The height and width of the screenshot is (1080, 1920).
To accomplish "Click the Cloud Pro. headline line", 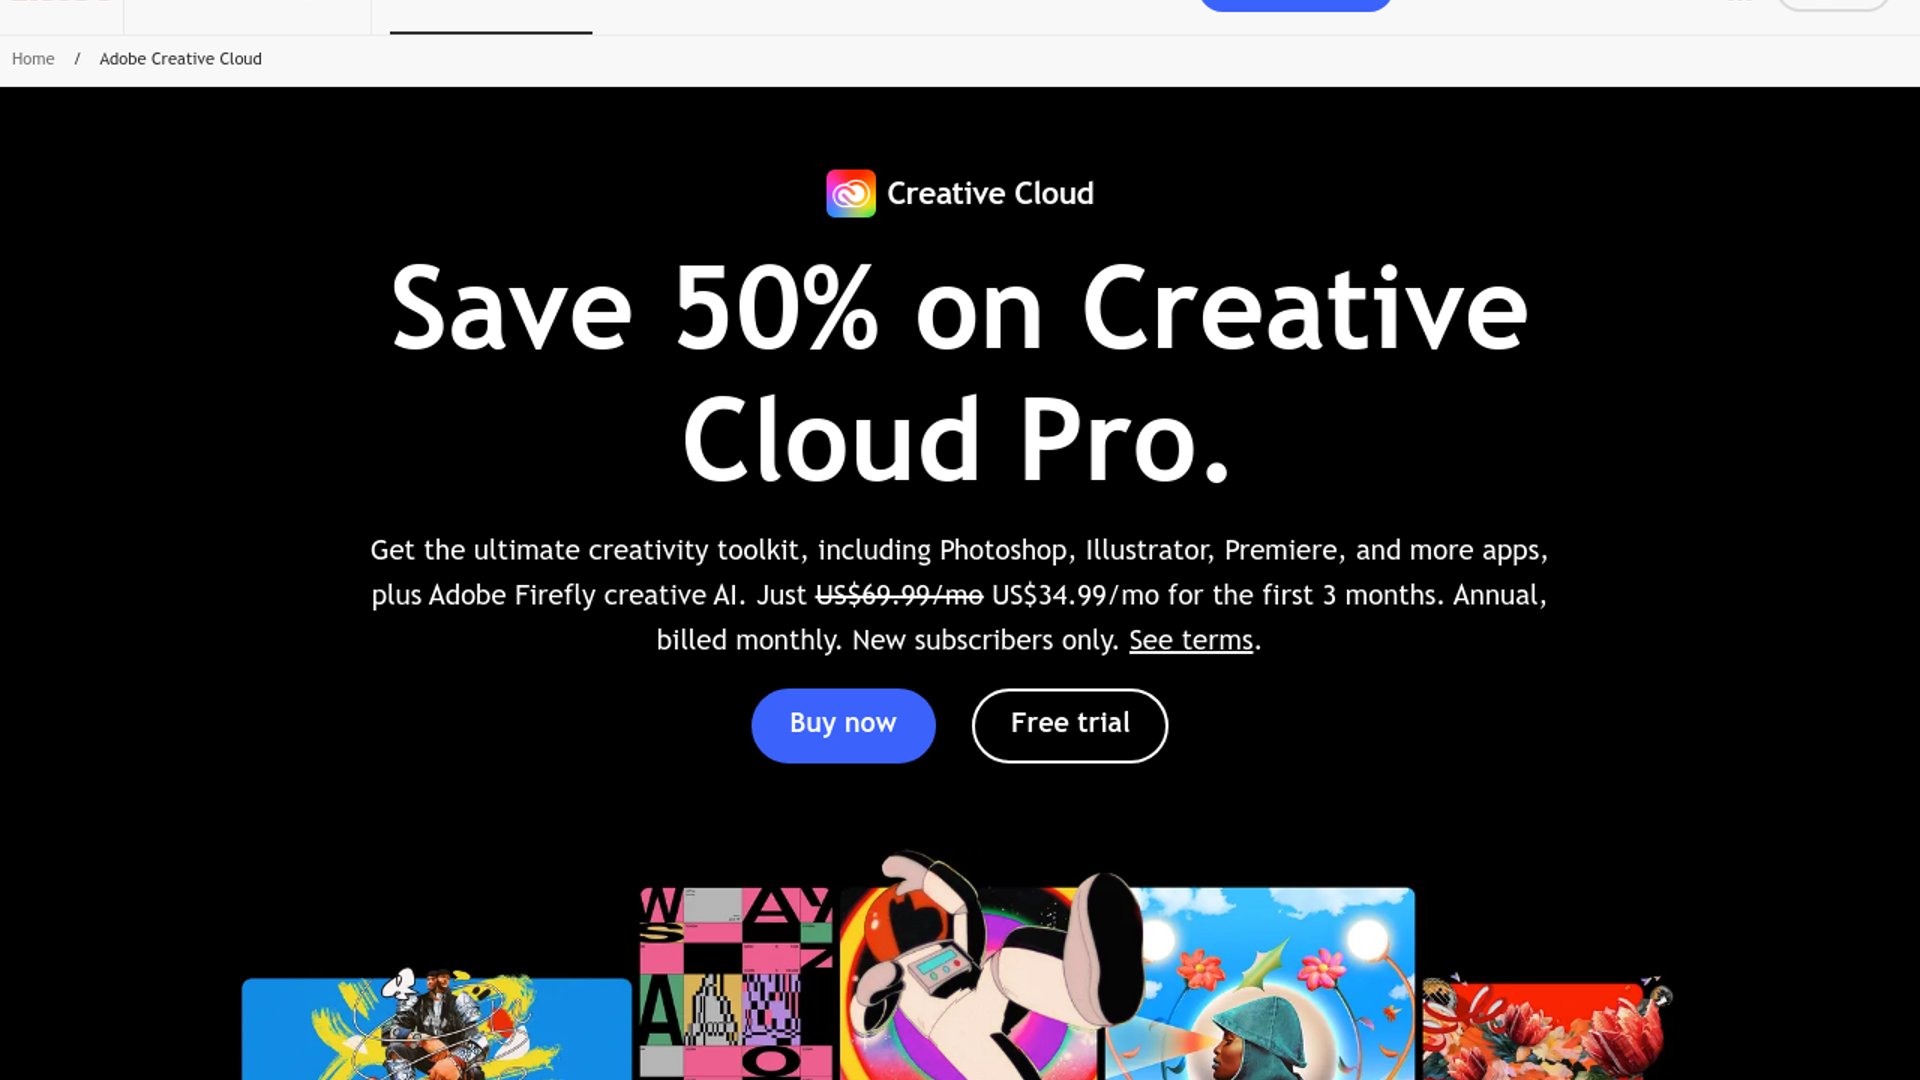I will coord(957,440).
